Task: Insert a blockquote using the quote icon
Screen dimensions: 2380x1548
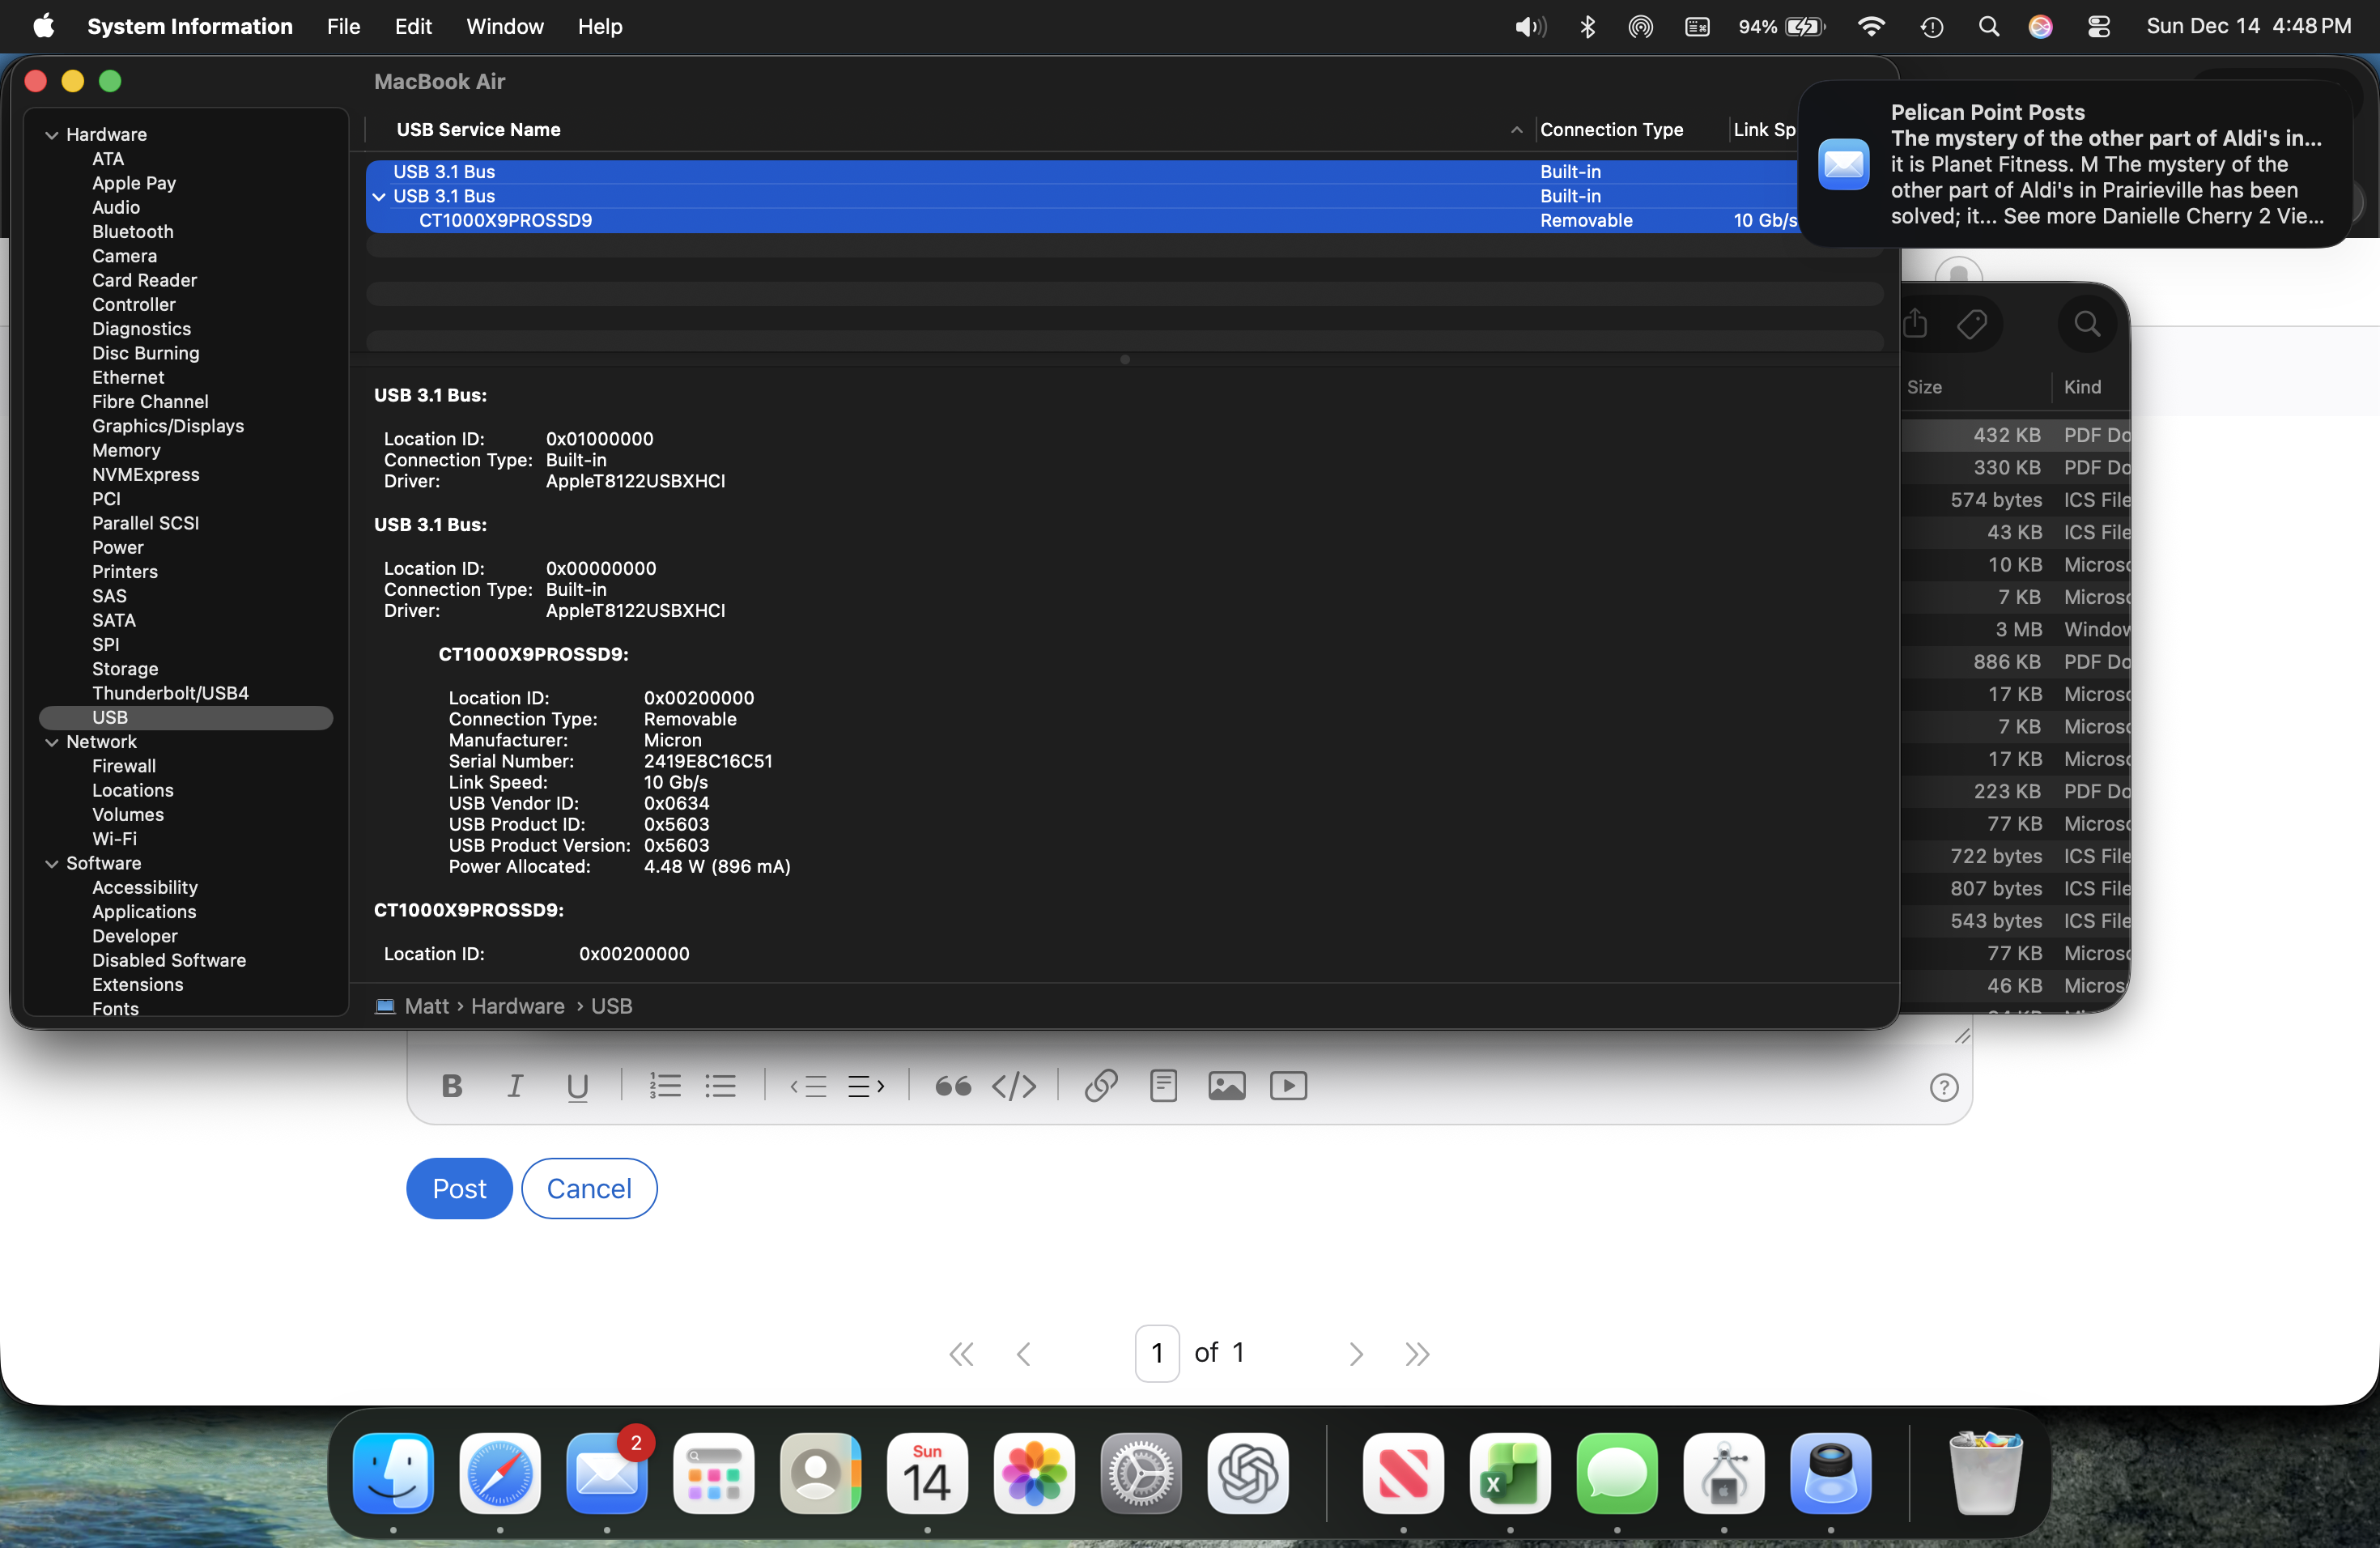Action: pyautogui.click(x=952, y=1086)
